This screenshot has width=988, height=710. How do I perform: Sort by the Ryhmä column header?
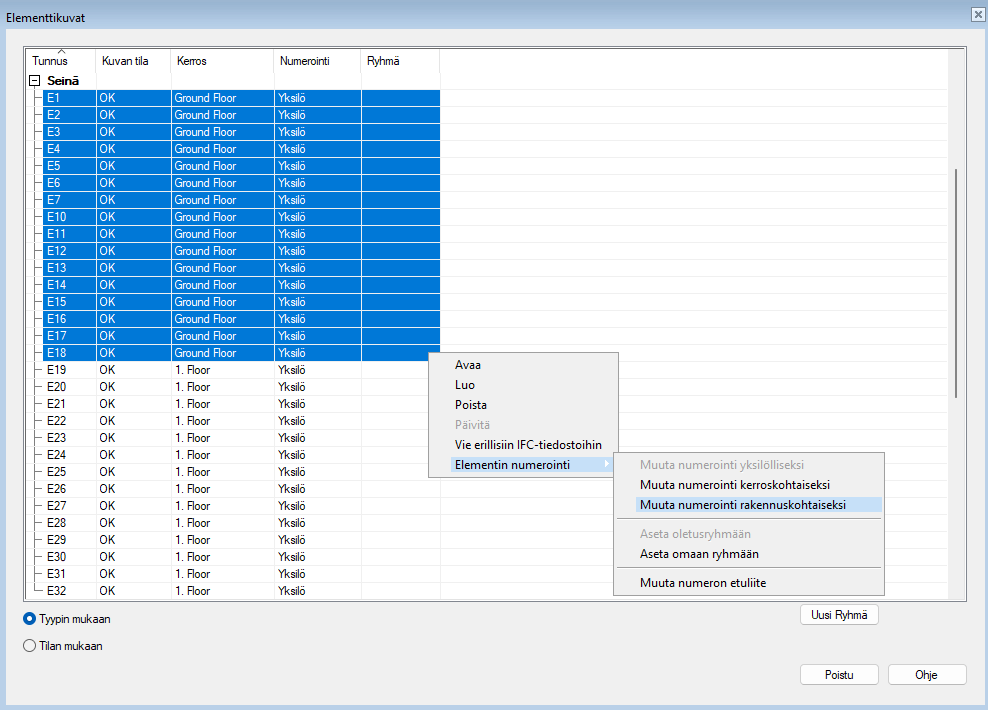[x=400, y=60]
